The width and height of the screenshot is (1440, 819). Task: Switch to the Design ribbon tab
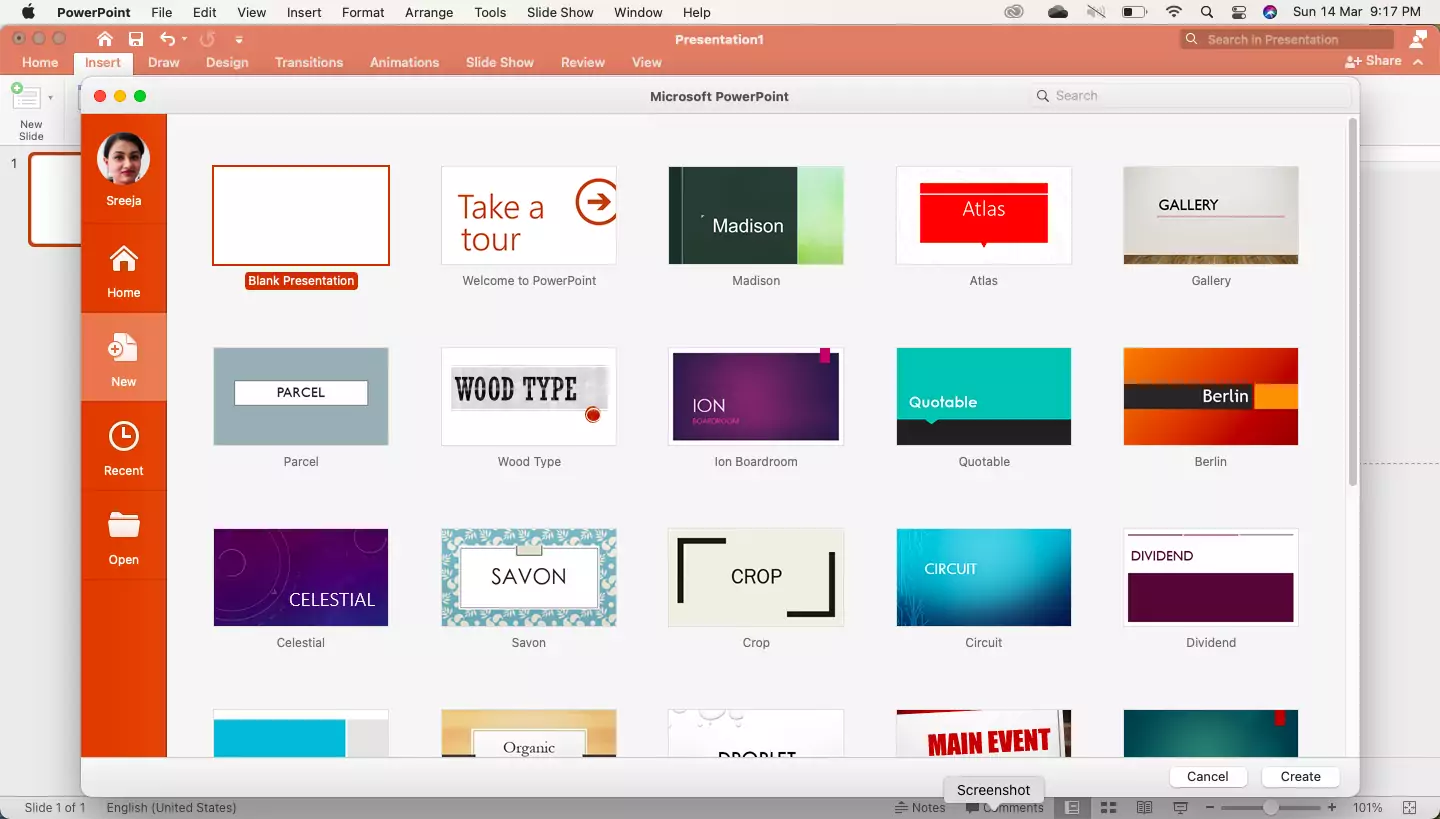tap(227, 62)
